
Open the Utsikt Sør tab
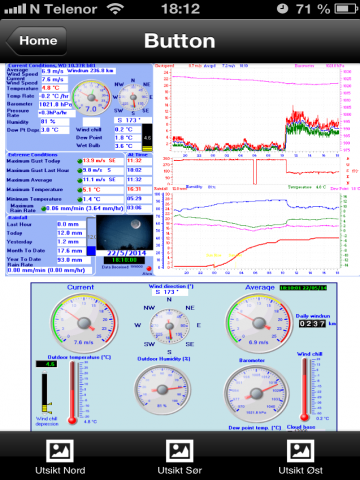[x=180, y=456]
